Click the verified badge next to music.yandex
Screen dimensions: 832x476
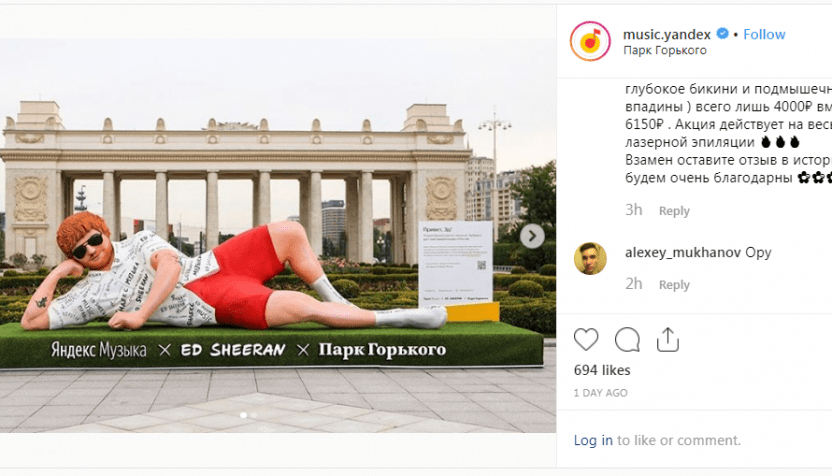tap(722, 33)
